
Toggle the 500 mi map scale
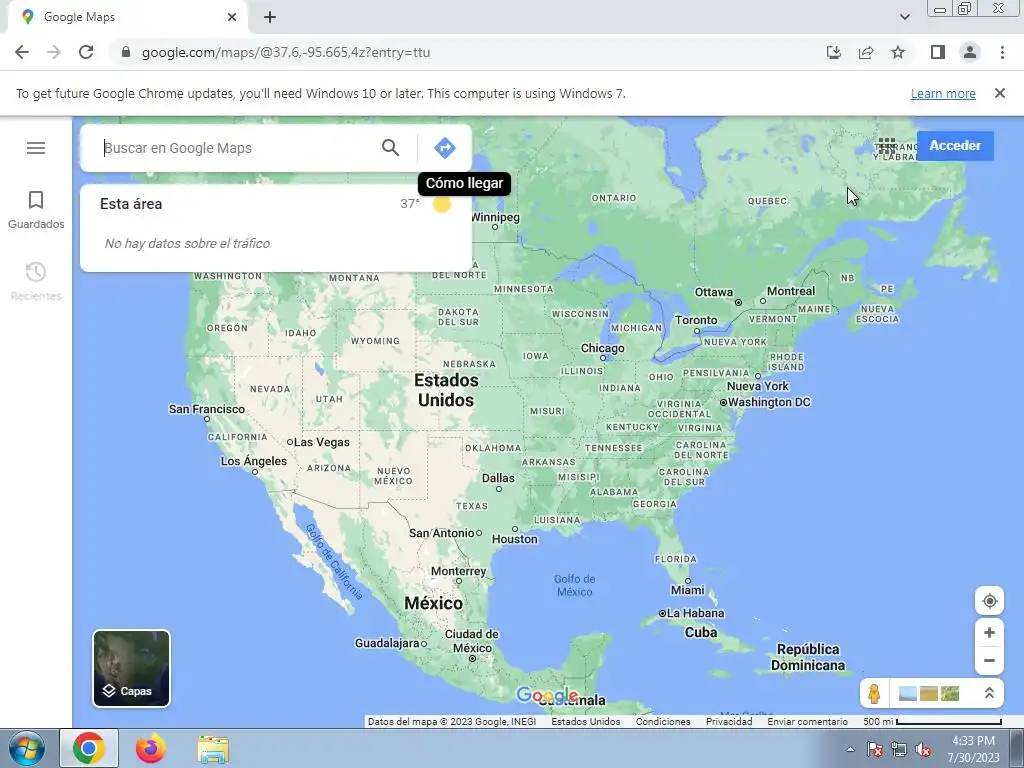932,722
